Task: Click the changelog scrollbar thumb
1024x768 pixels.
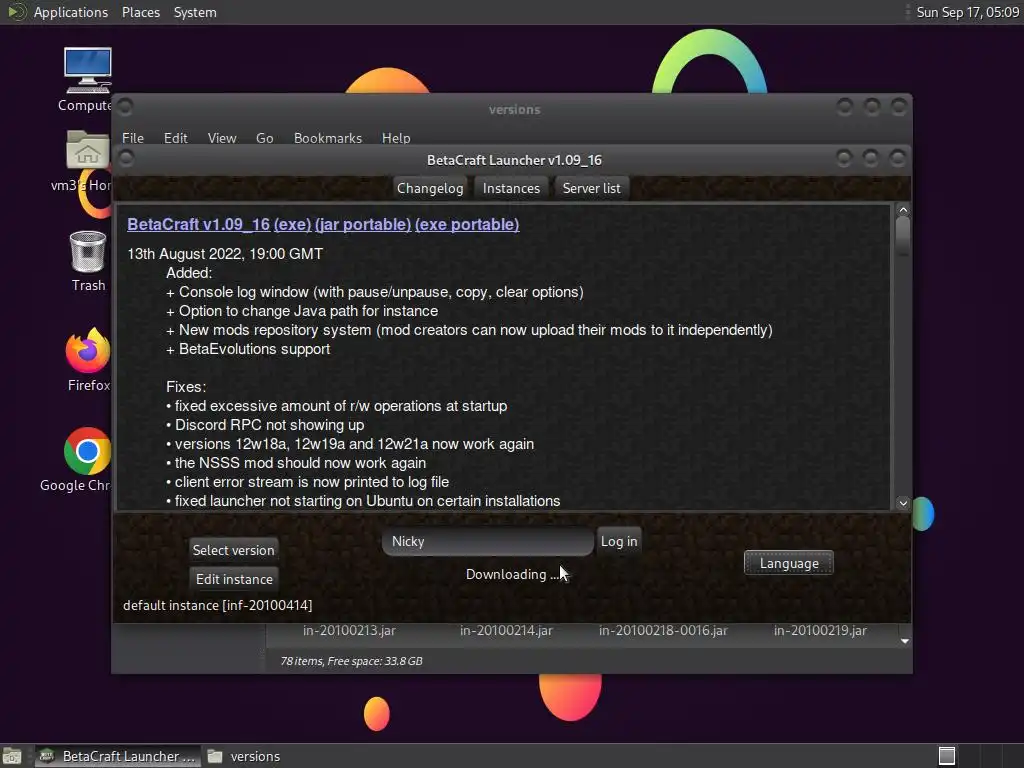Action: click(903, 236)
